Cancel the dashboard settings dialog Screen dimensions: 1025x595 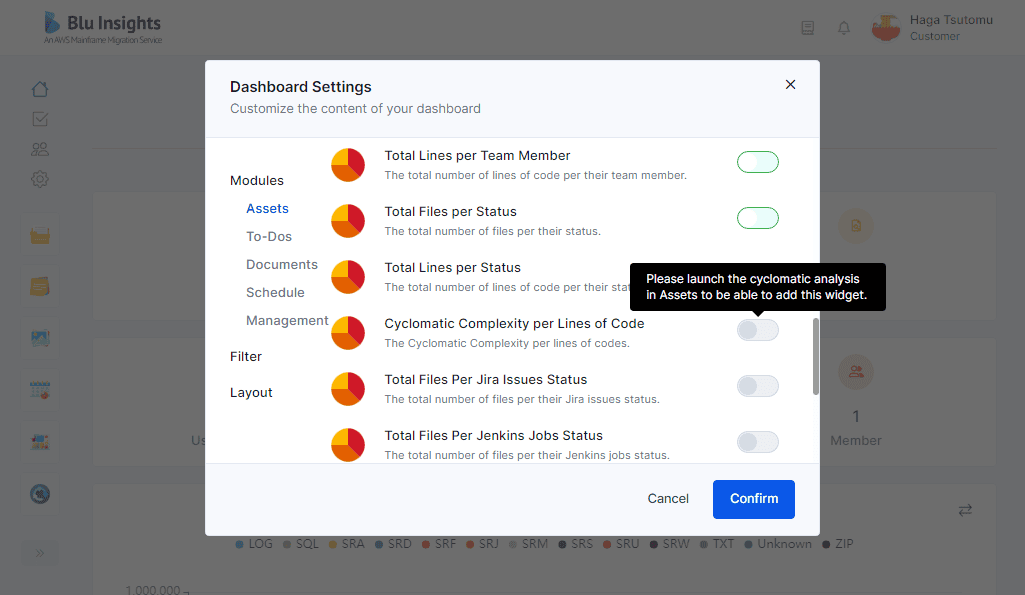pyautogui.click(x=668, y=499)
